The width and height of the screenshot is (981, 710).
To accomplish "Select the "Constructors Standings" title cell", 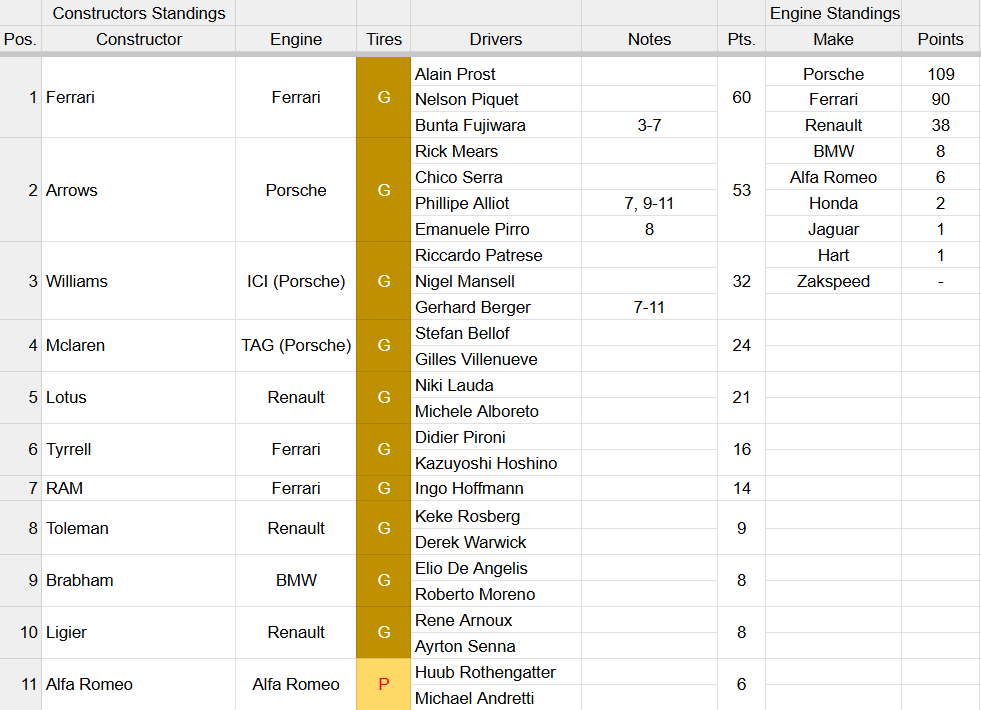I will click(x=139, y=13).
